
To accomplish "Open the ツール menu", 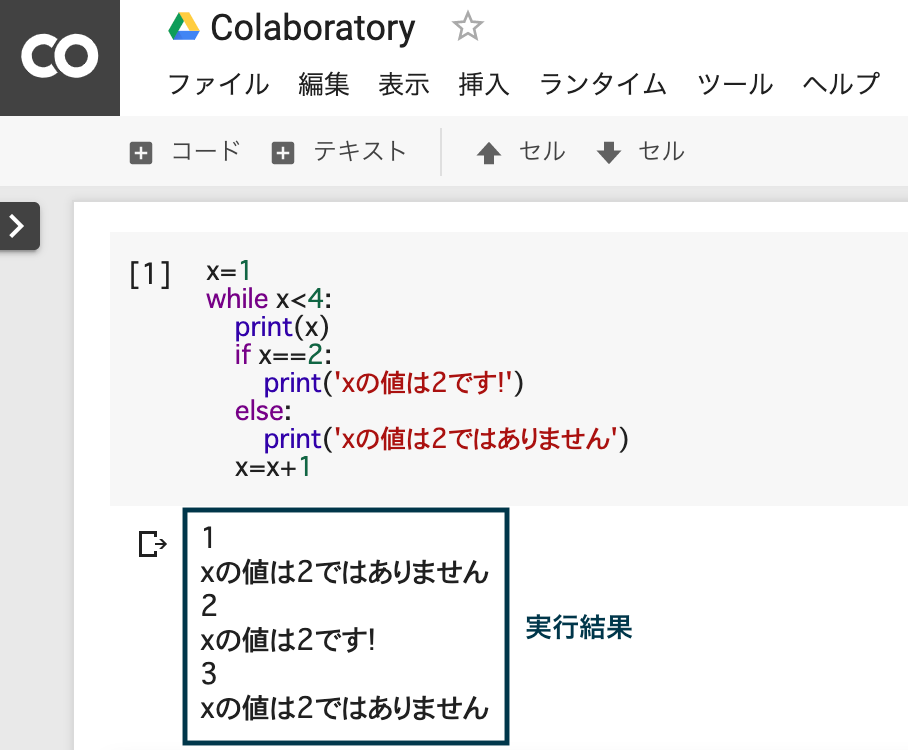I will click(735, 84).
